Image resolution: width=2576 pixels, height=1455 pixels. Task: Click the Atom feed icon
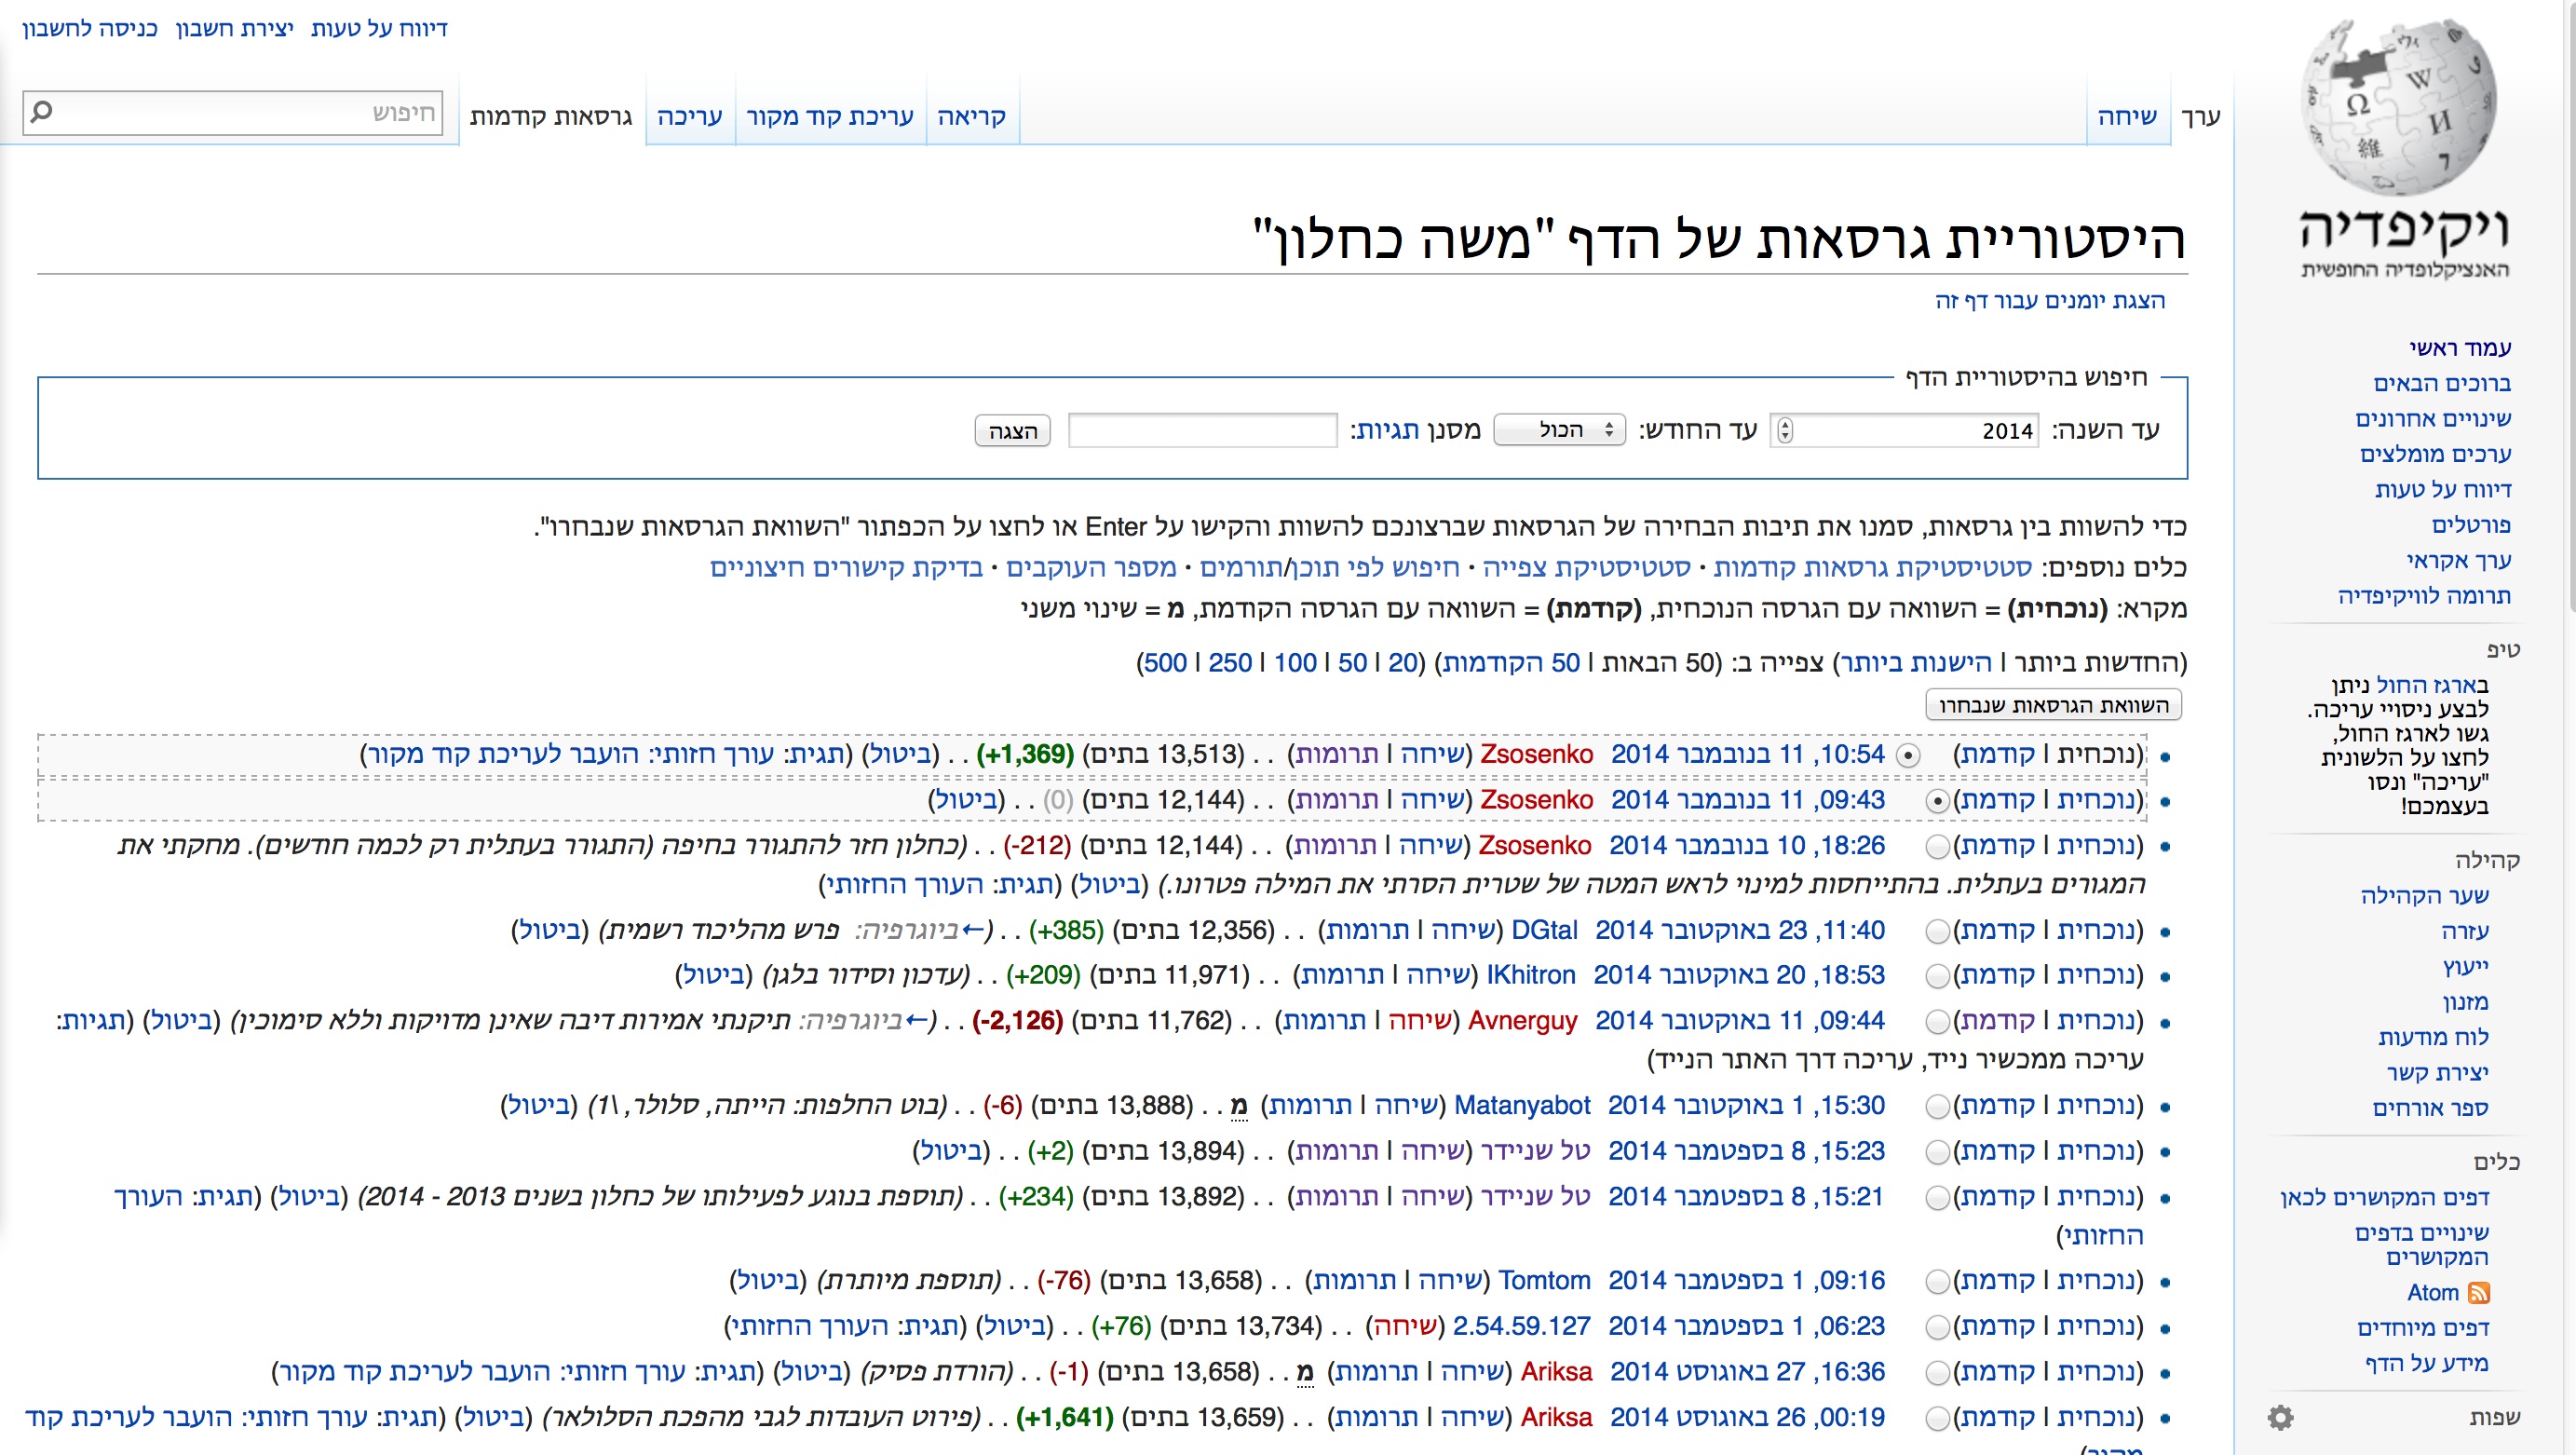pos(2479,1293)
